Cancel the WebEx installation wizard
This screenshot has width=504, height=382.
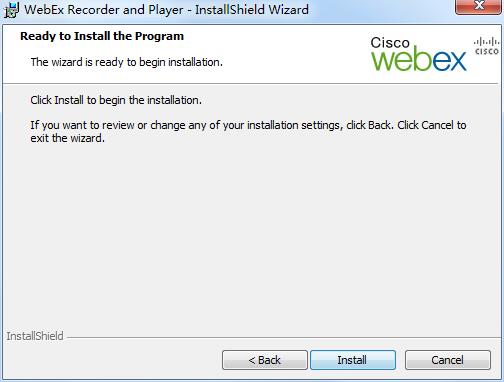[448, 360]
